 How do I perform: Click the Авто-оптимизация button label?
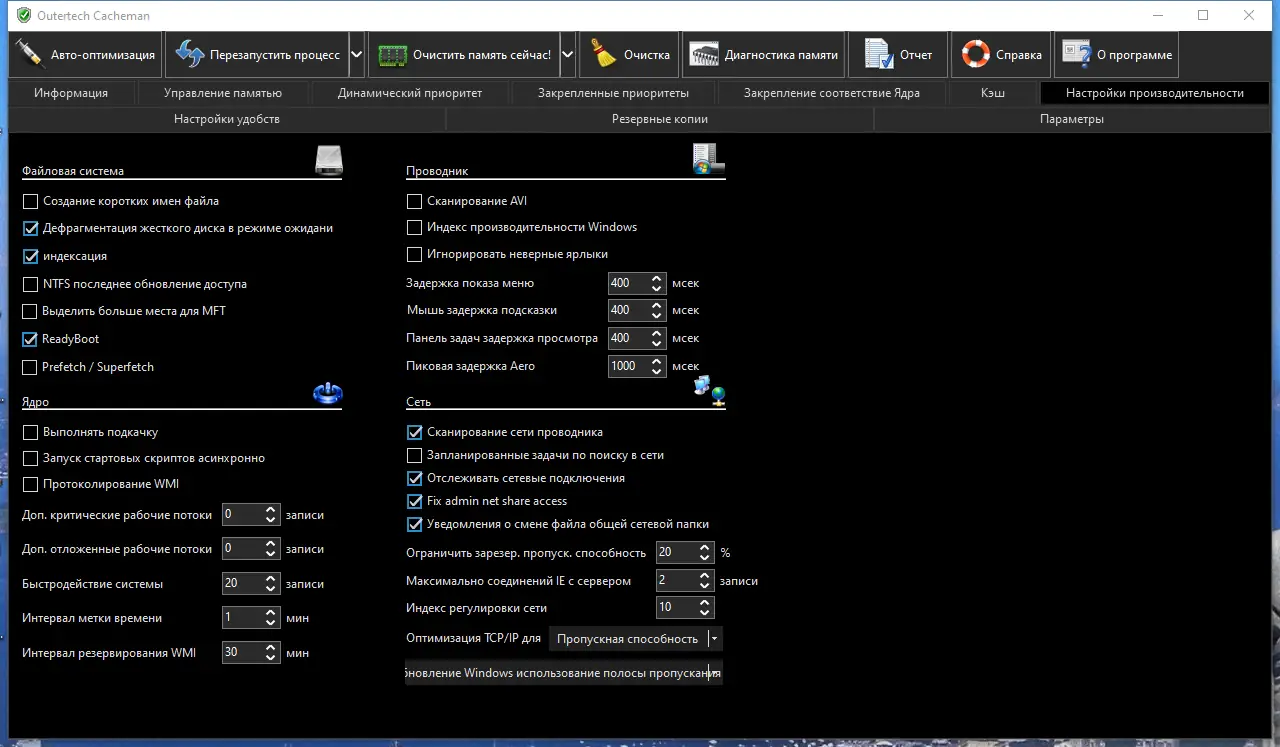coord(103,55)
